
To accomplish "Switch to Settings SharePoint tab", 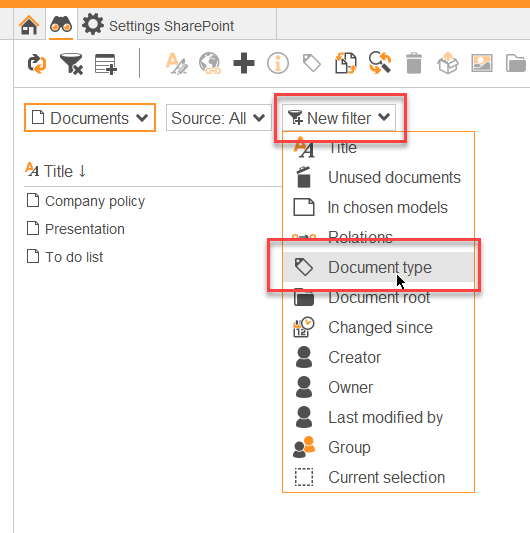I will click(158, 25).
